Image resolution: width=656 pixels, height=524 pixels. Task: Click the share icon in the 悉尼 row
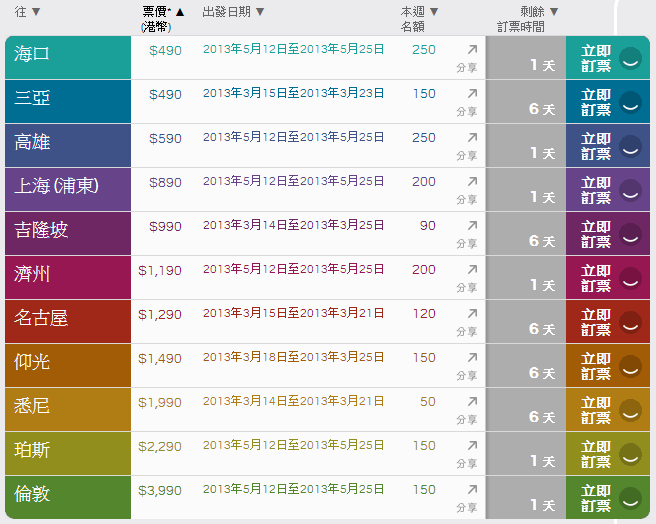click(472, 400)
